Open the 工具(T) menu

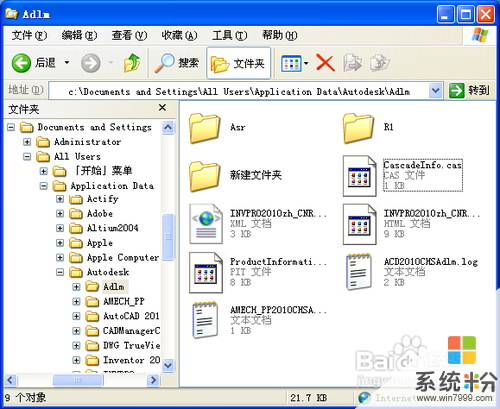click(x=230, y=35)
